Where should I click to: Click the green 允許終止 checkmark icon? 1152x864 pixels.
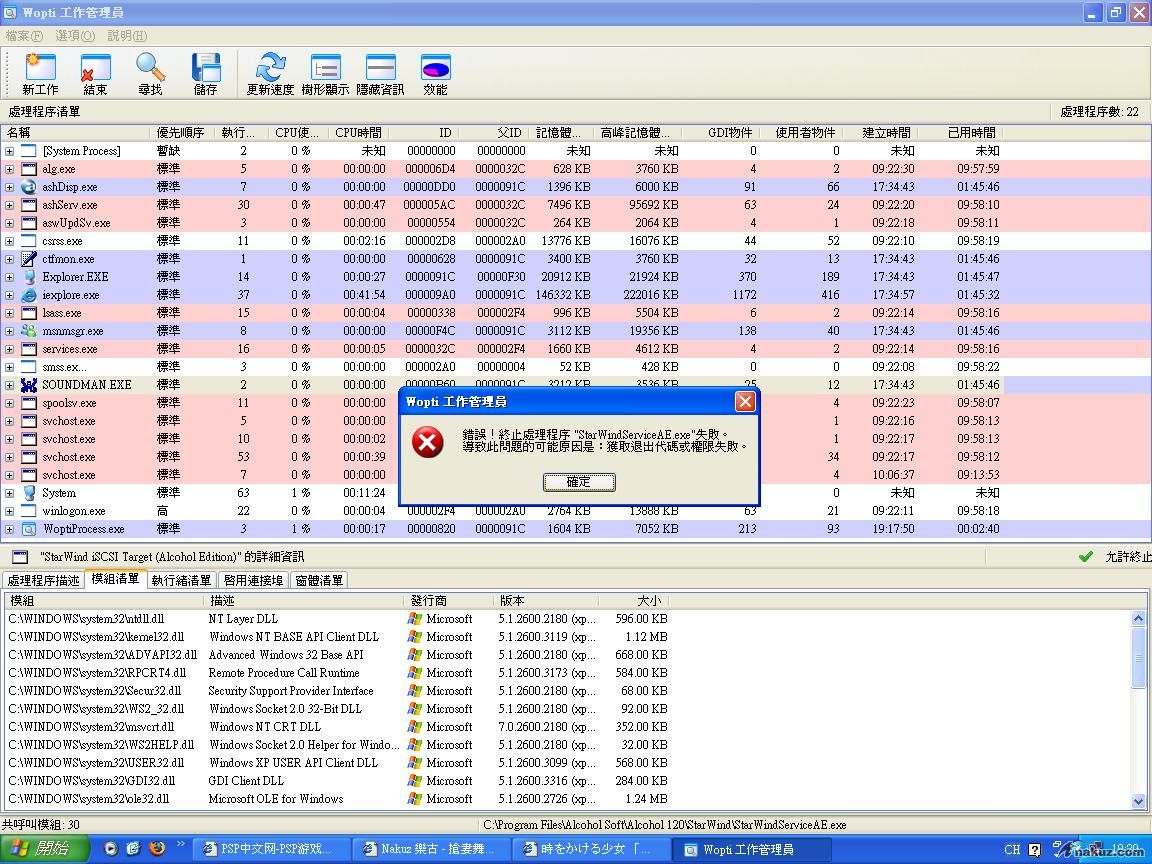pos(1086,557)
